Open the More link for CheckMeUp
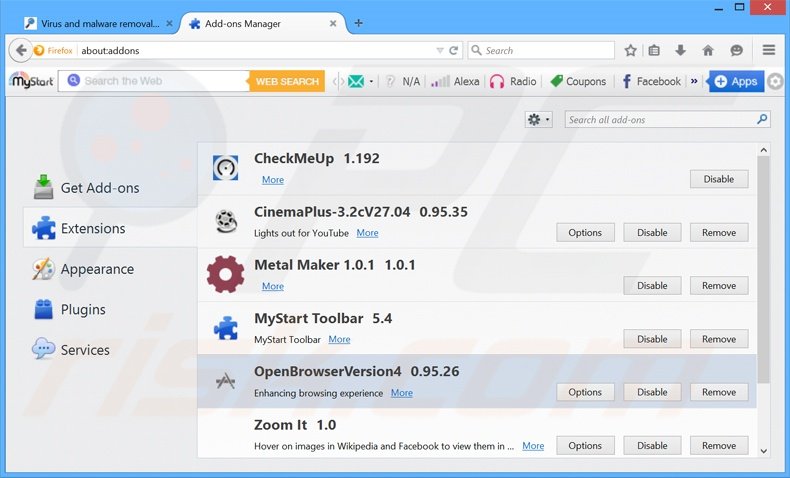Screen dimensions: 790x478 point(273,180)
